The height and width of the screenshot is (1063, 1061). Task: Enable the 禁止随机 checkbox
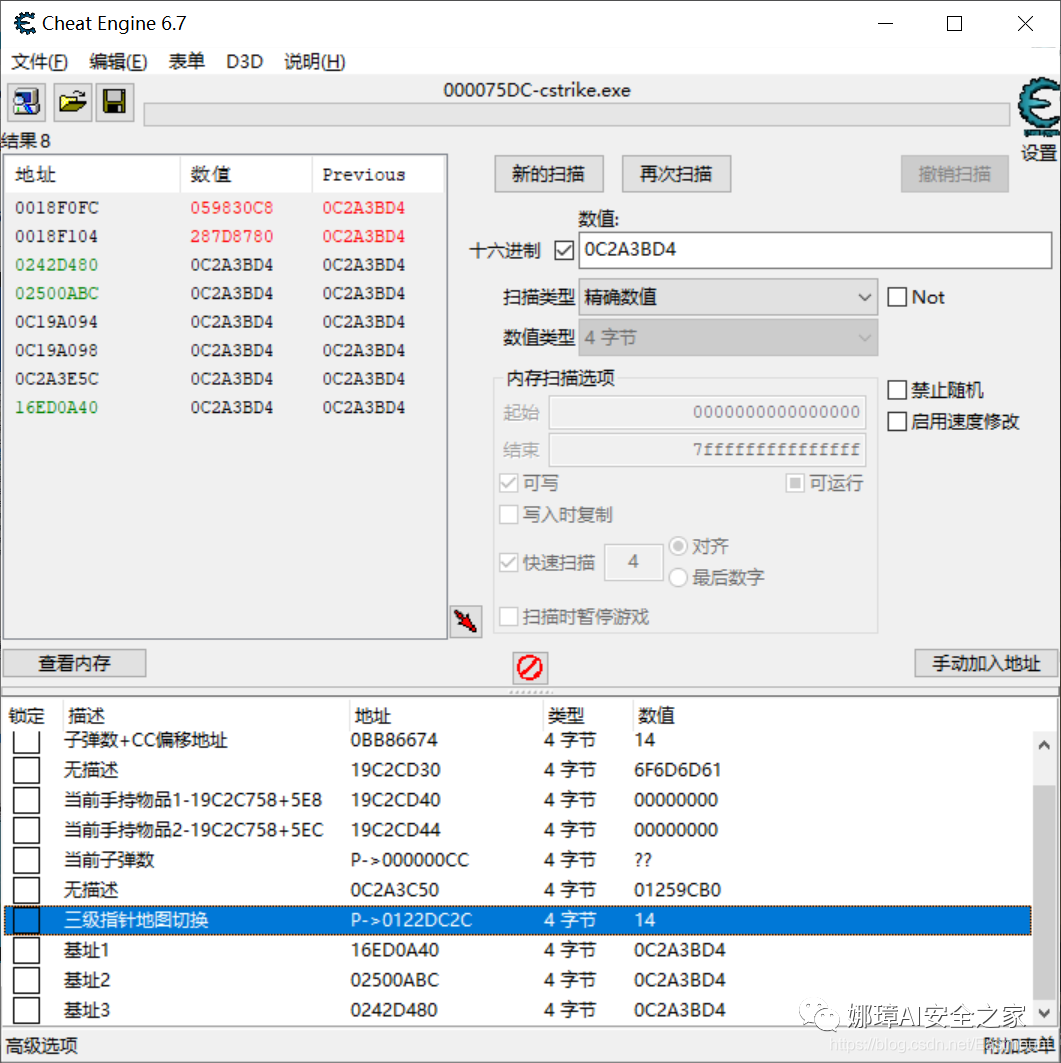pyautogui.click(x=897, y=390)
